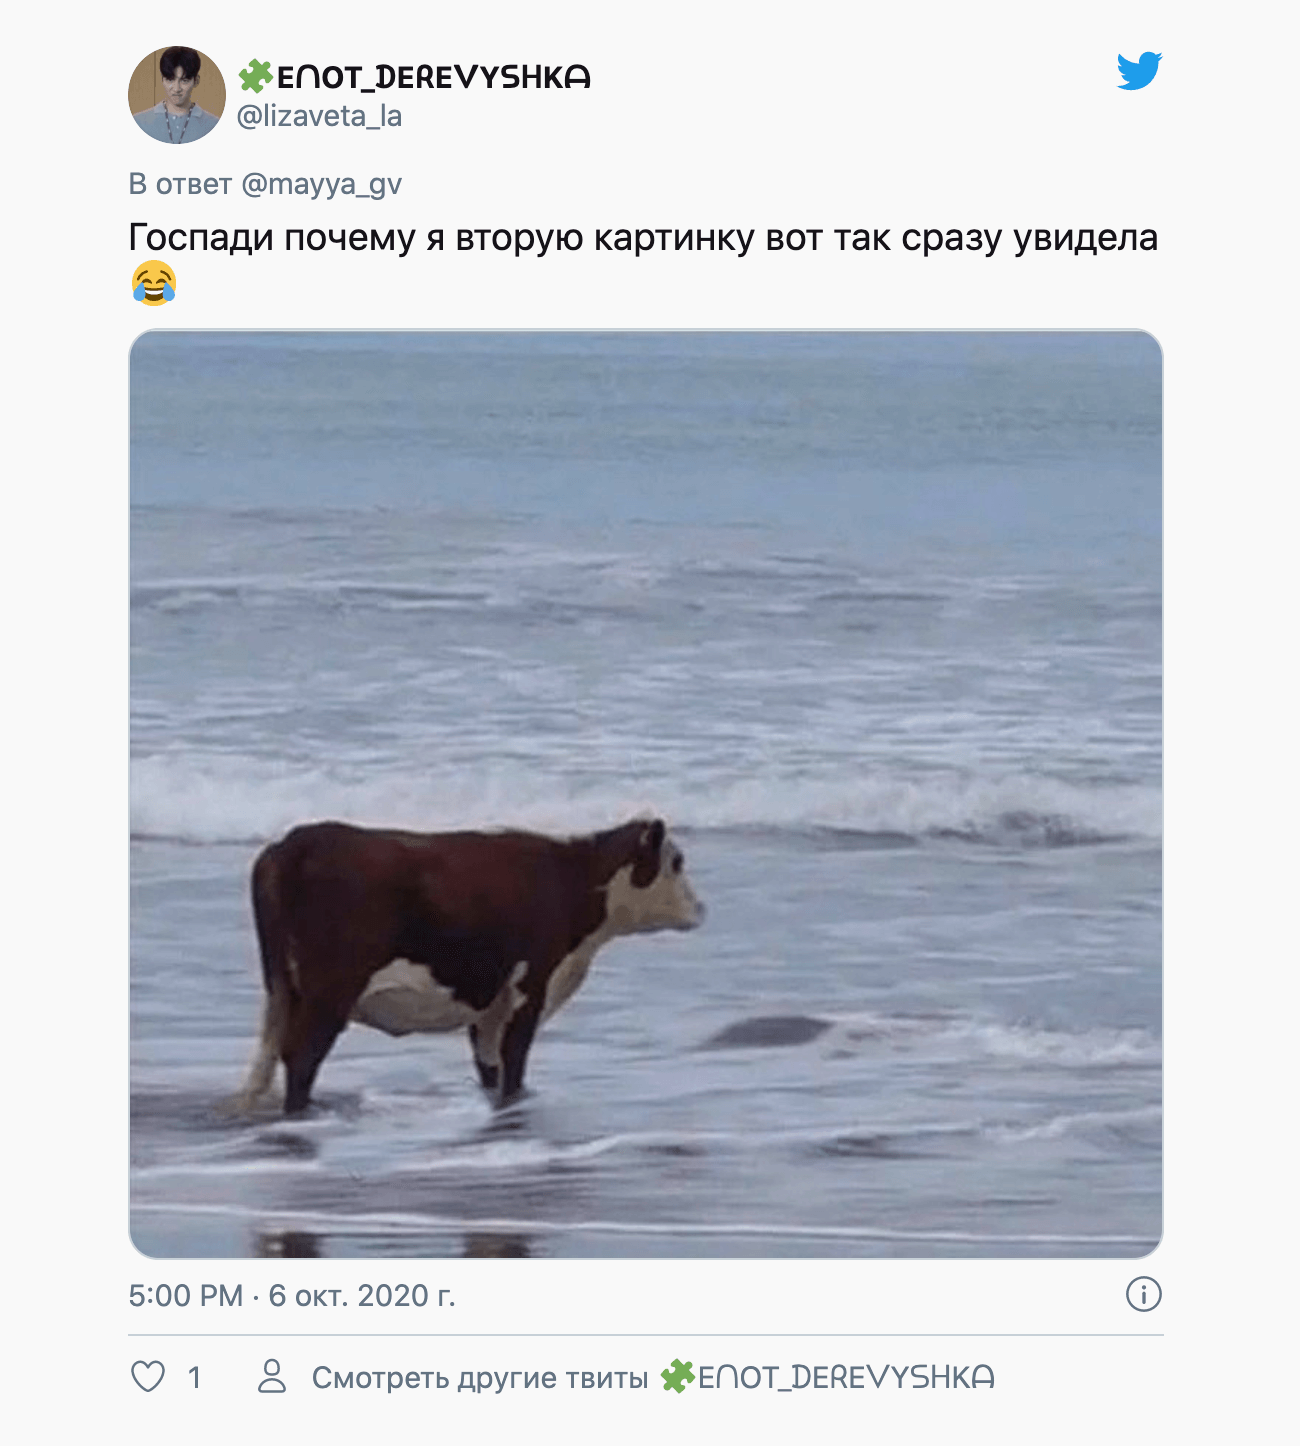The height and width of the screenshot is (1446, 1300).
Task: Click the Twitter bird logo
Action: [x=1139, y=71]
